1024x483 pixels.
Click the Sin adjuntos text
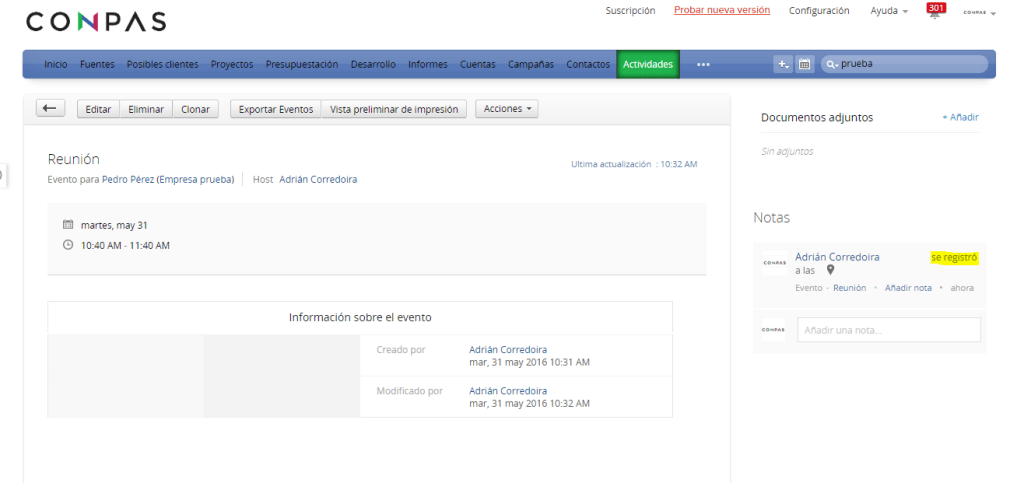coord(787,151)
